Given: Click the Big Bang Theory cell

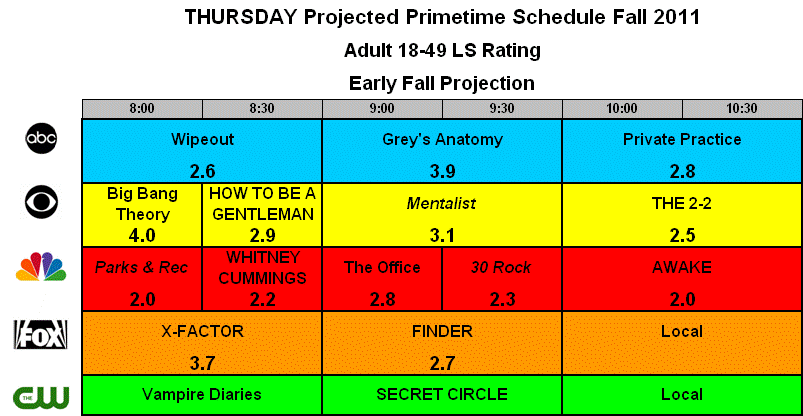Looking at the screenshot, I should (x=142, y=215).
